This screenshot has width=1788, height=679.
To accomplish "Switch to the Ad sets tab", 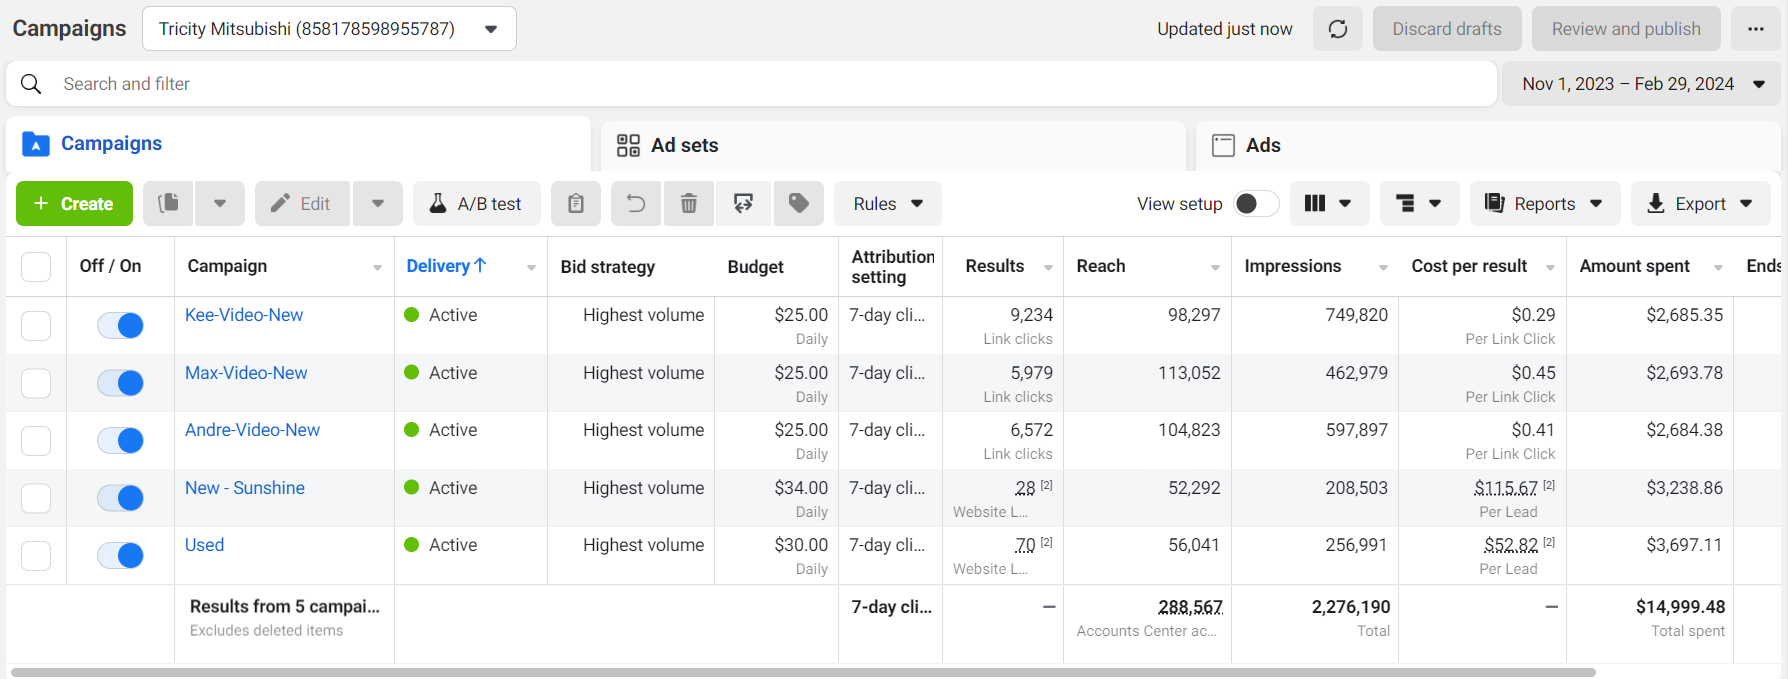I will pyautogui.click(x=684, y=145).
